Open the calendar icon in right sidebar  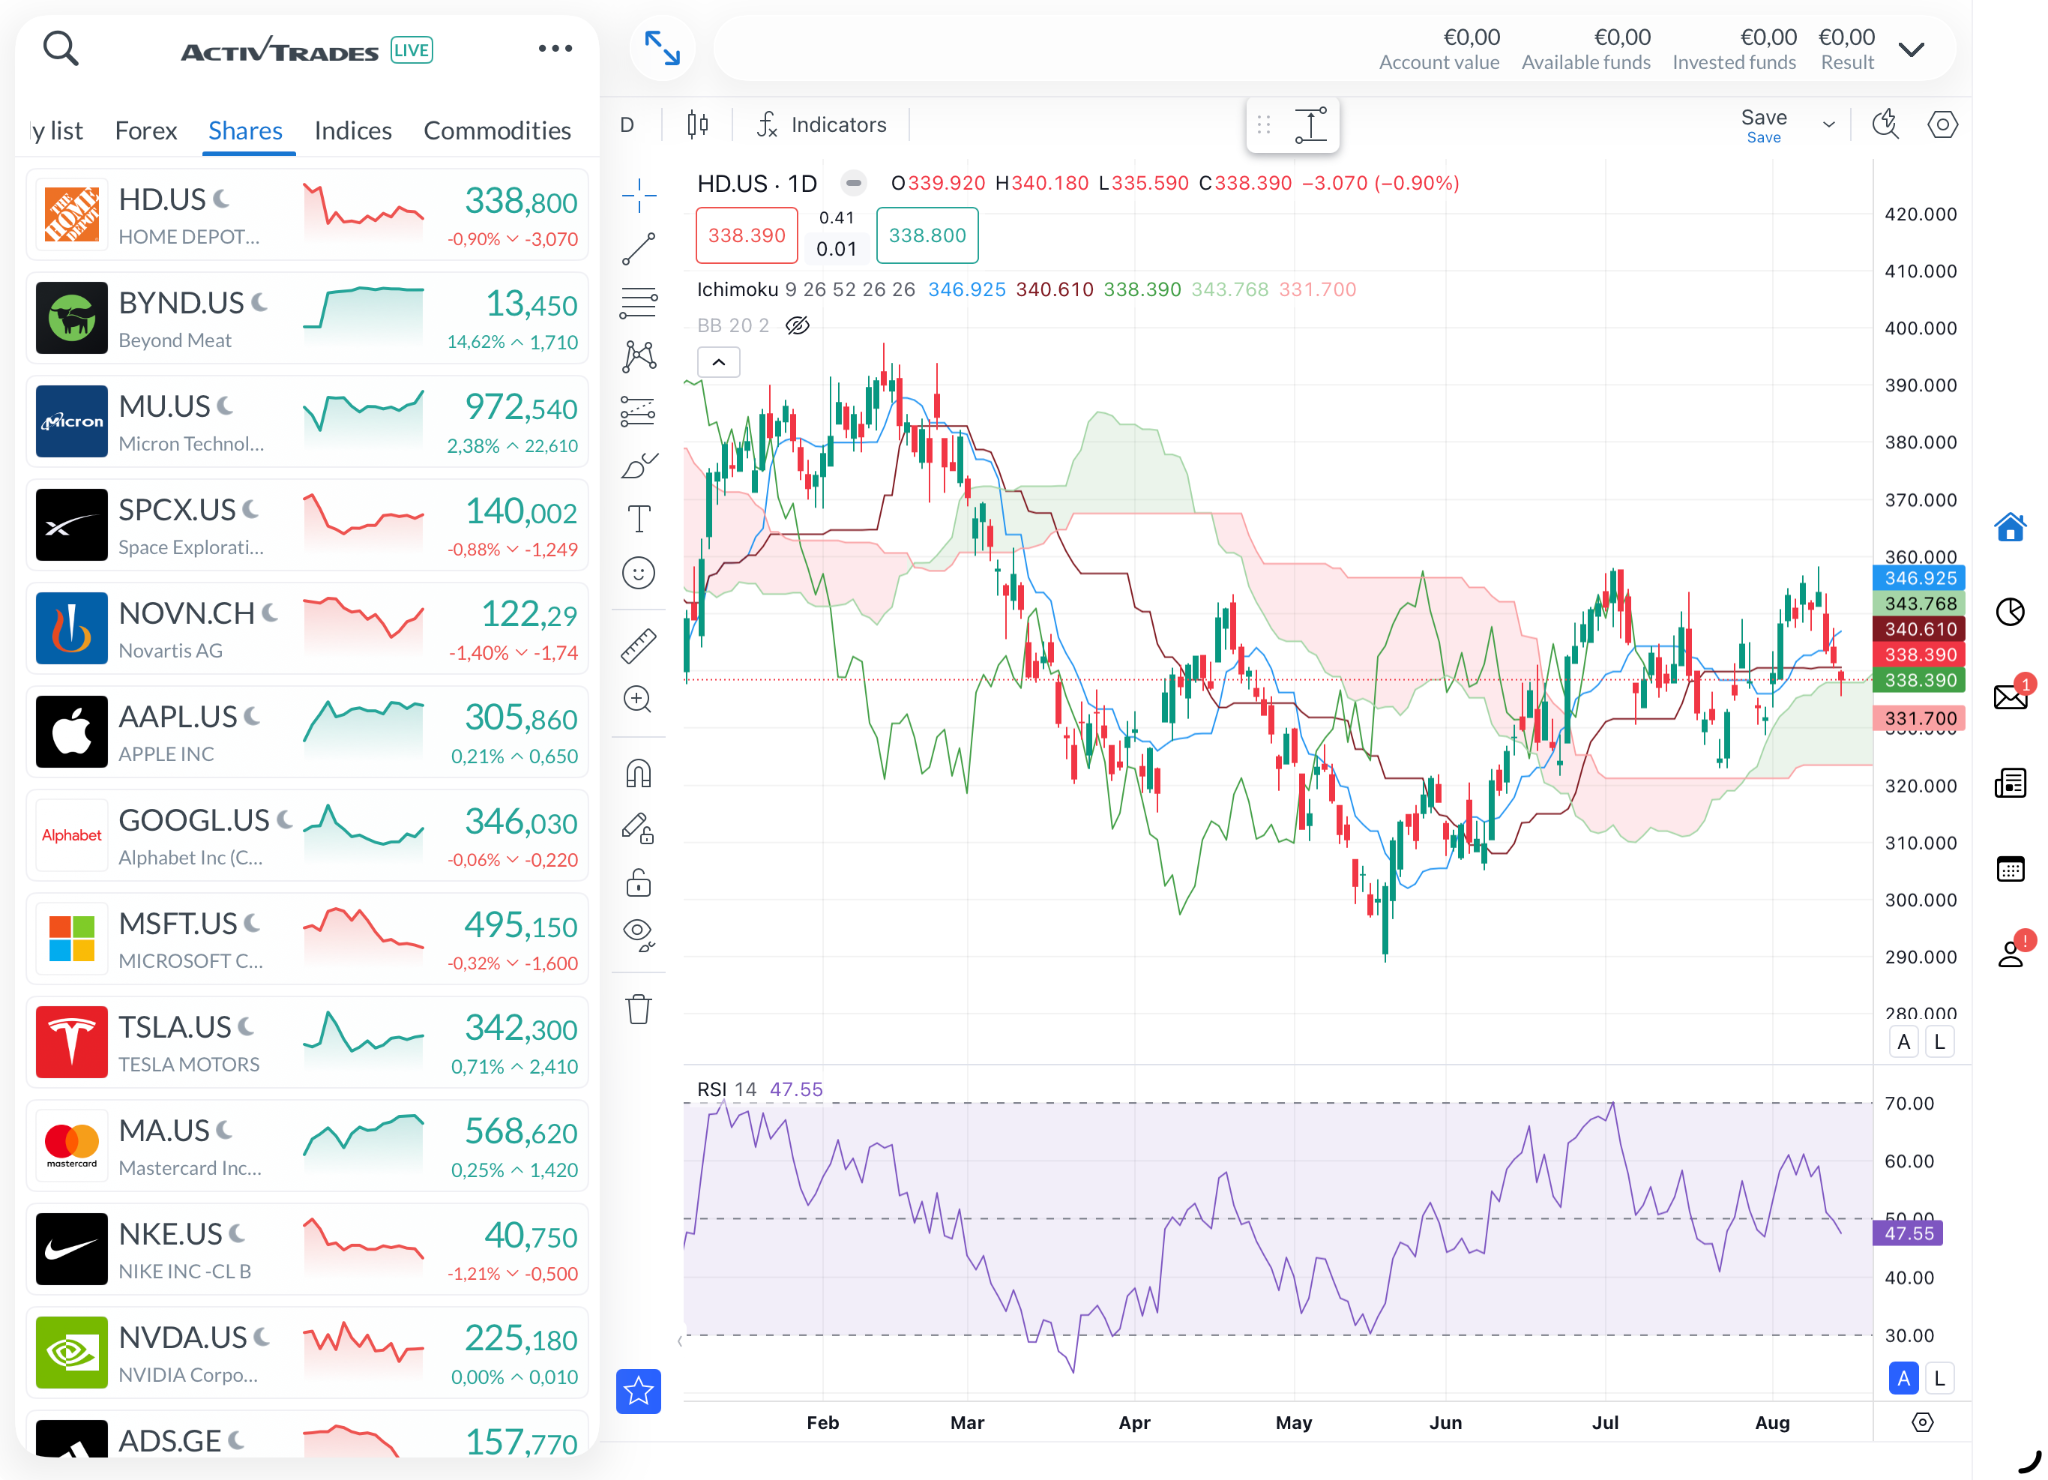tap(2010, 869)
